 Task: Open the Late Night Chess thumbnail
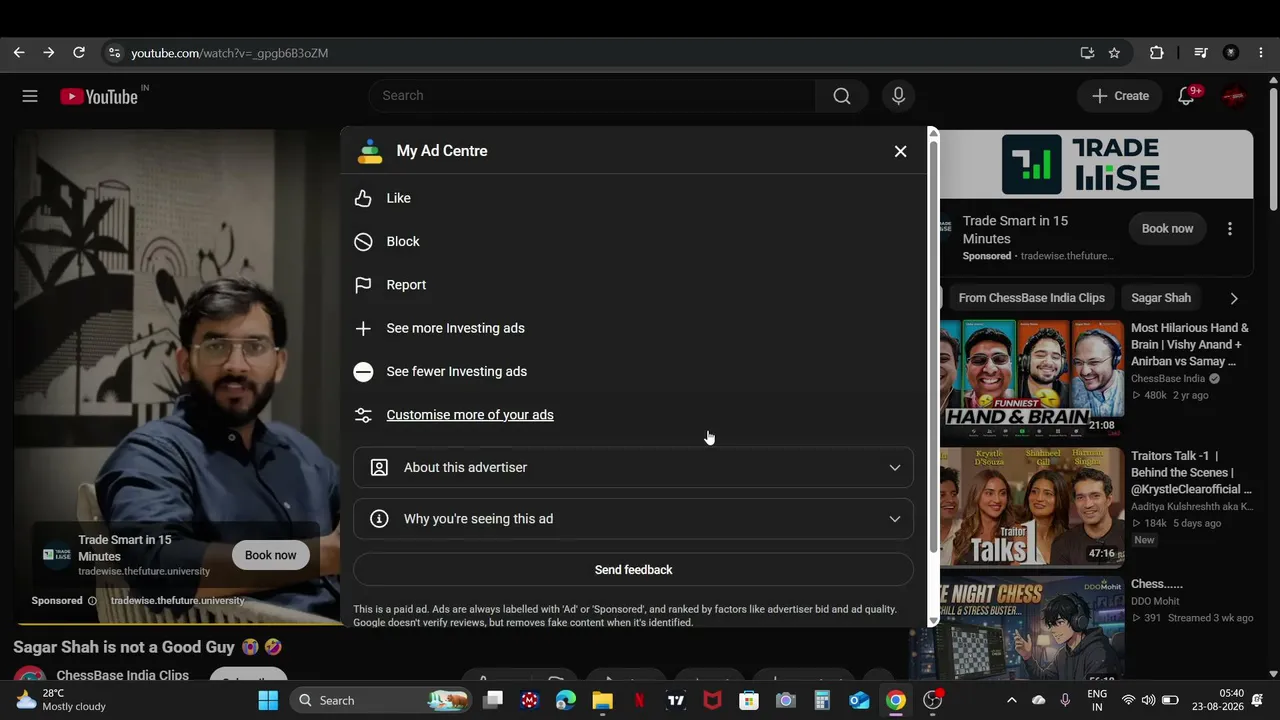click(x=1031, y=628)
